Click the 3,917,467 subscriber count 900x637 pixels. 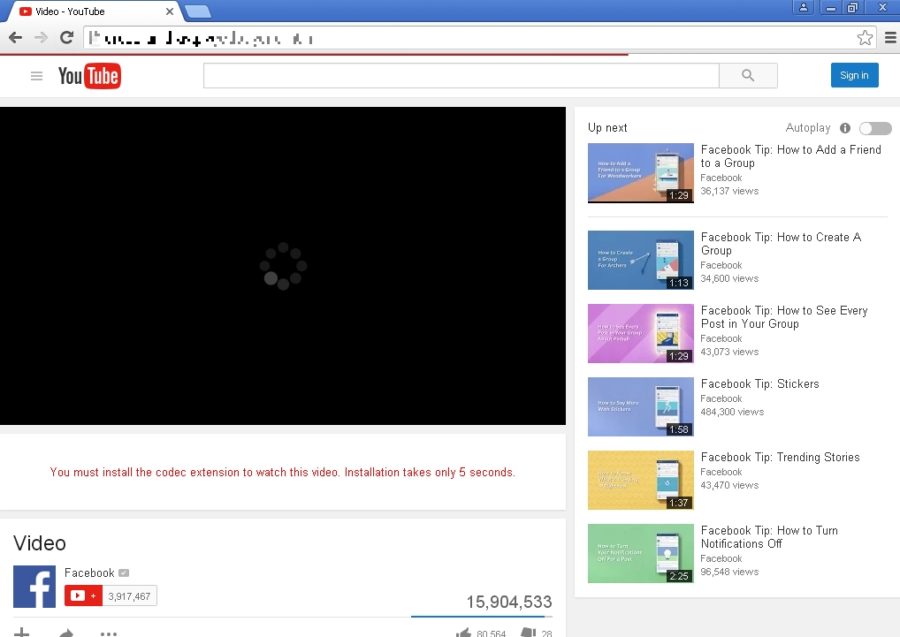click(x=129, y=596)
